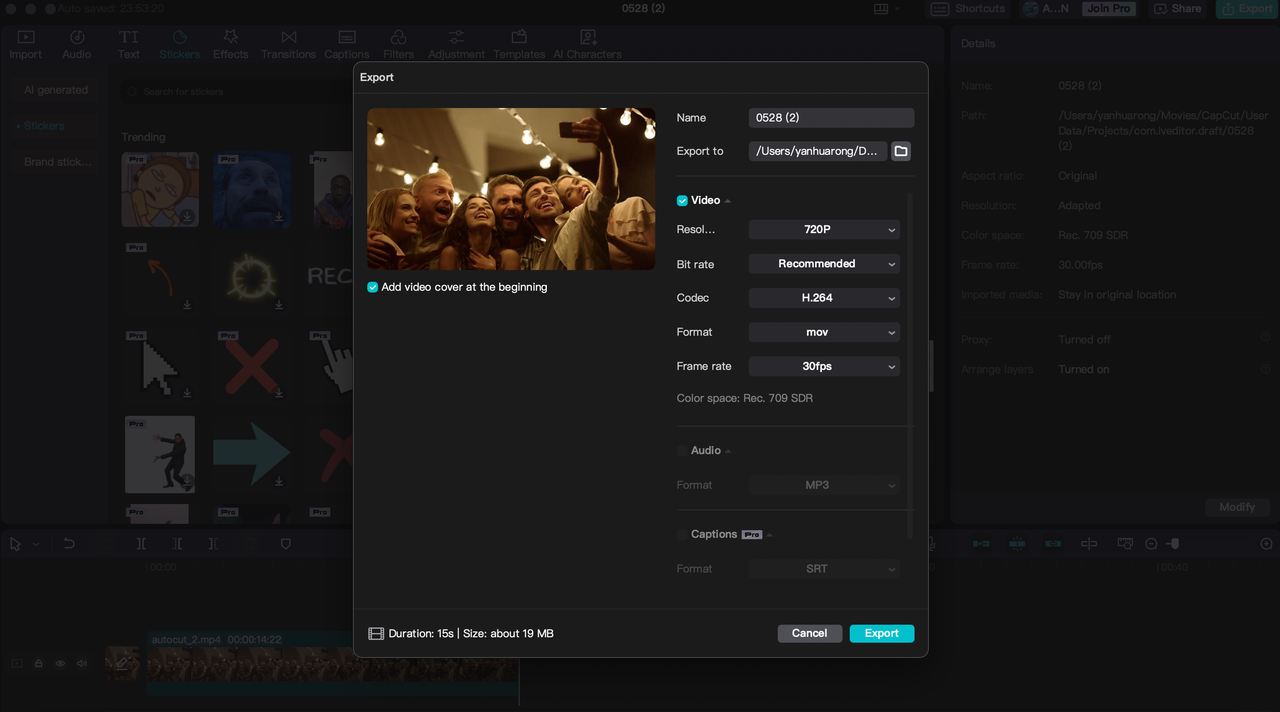Open the Templates panel in main window
The width and height of the screenshot is (1280, 712).
coord(519,45)
